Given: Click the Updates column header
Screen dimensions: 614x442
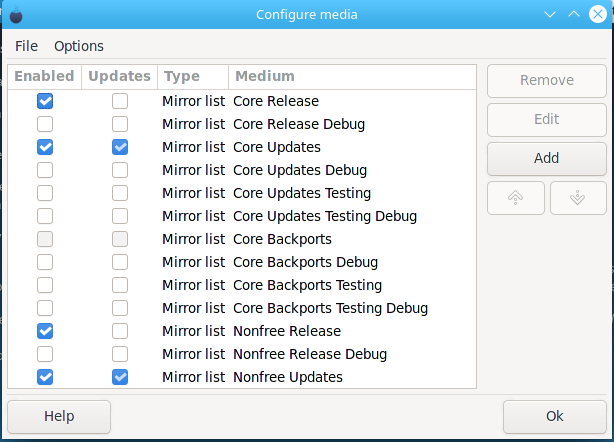Looking at the screenshot, I should (x=119, y=77).
